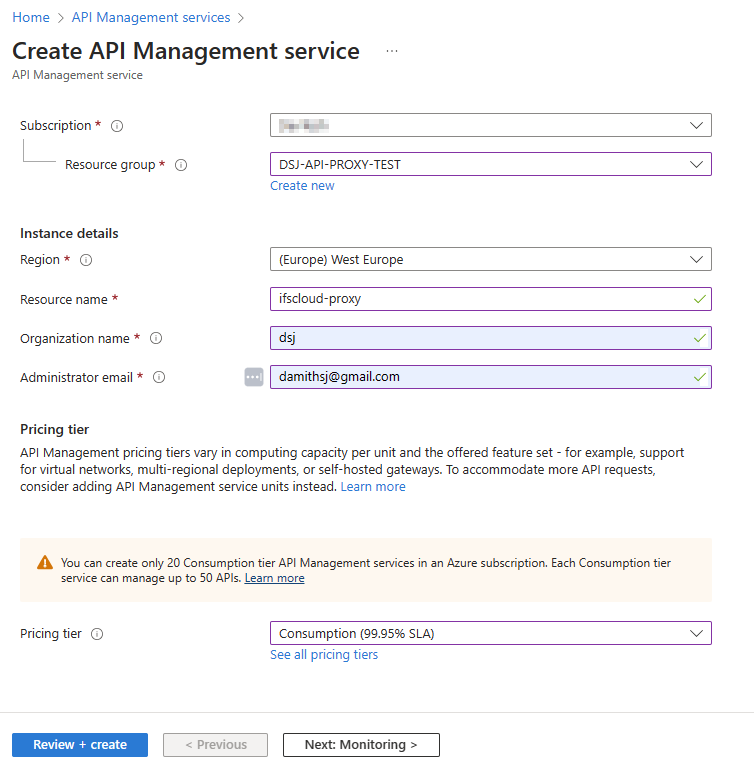Click info icon next to Subscription label
Image resolution: width=754 pixels, height=772 pixels.
(x=117, y=126)
